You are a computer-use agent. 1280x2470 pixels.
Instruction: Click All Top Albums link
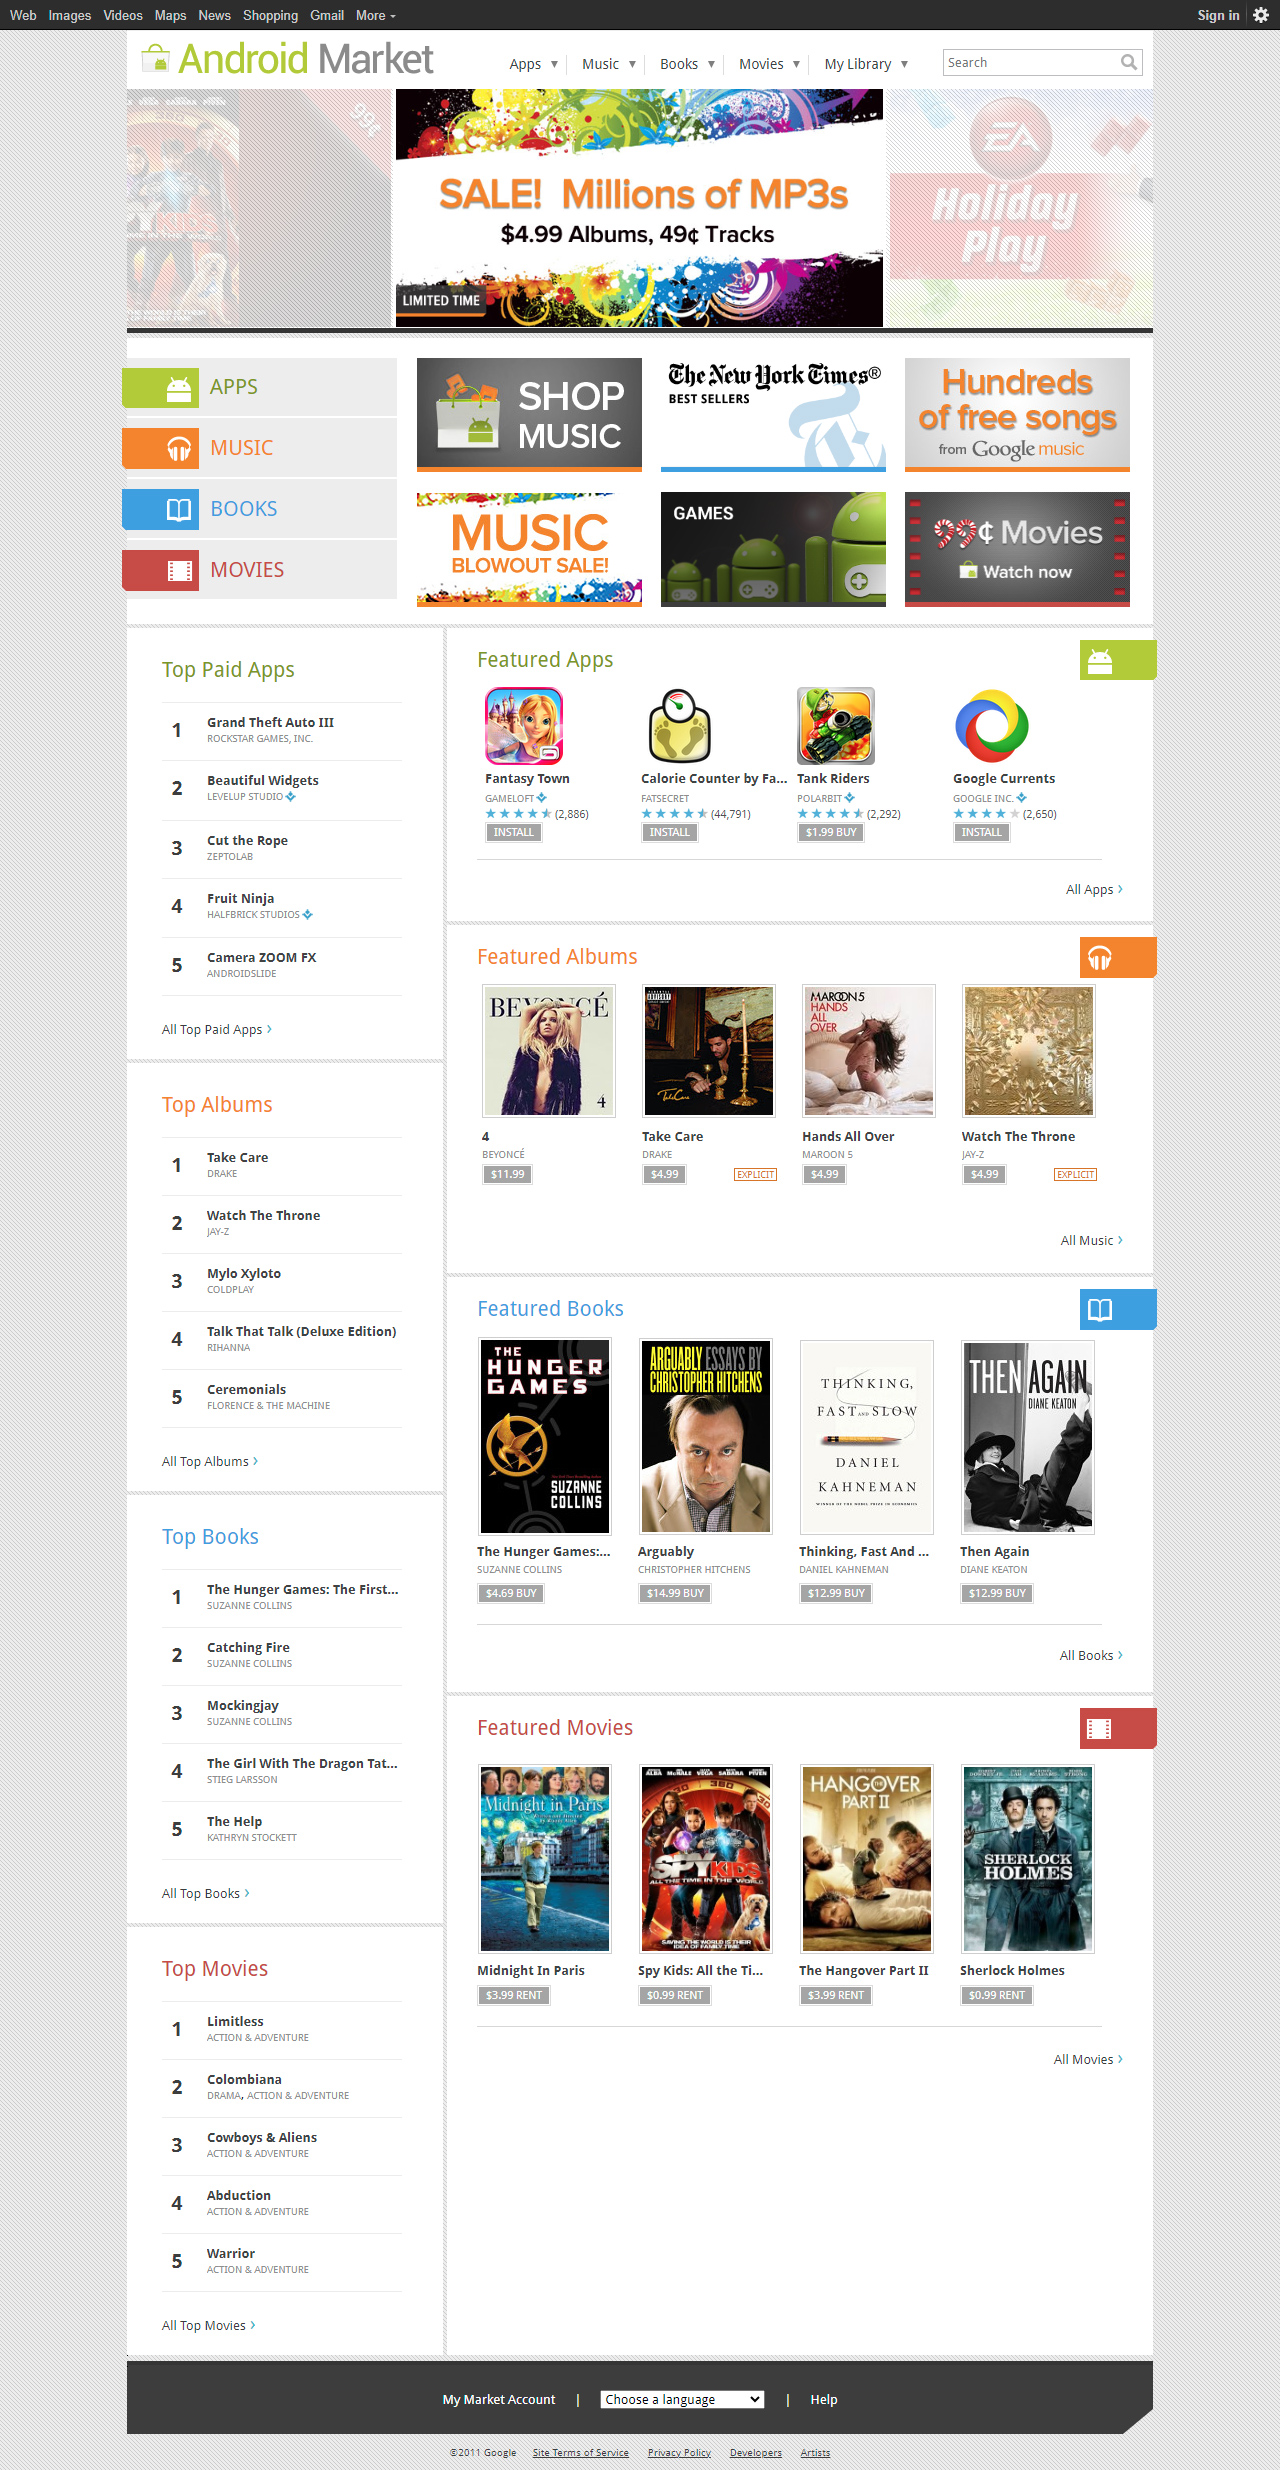point(210,1461)
